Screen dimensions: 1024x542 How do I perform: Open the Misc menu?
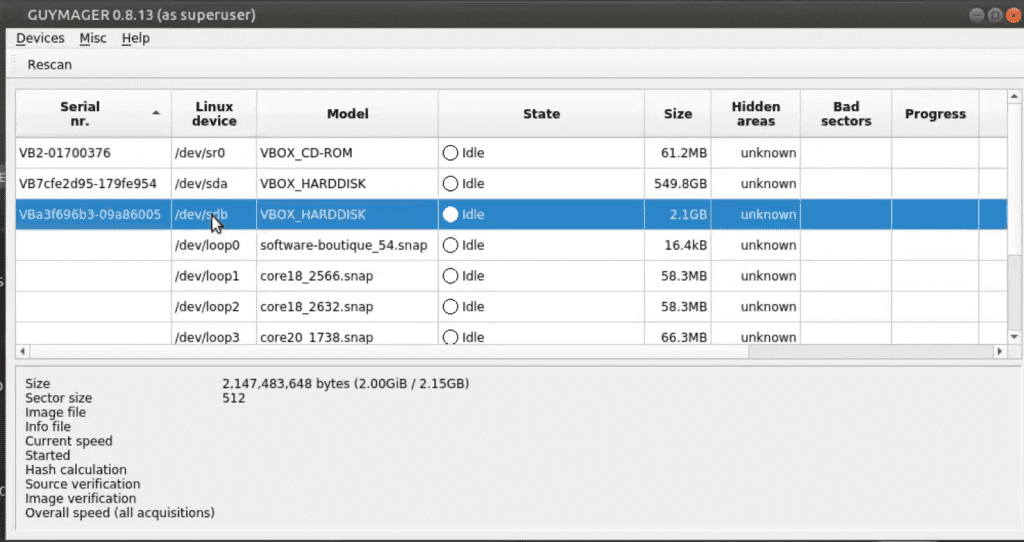[x=93, y=38]
